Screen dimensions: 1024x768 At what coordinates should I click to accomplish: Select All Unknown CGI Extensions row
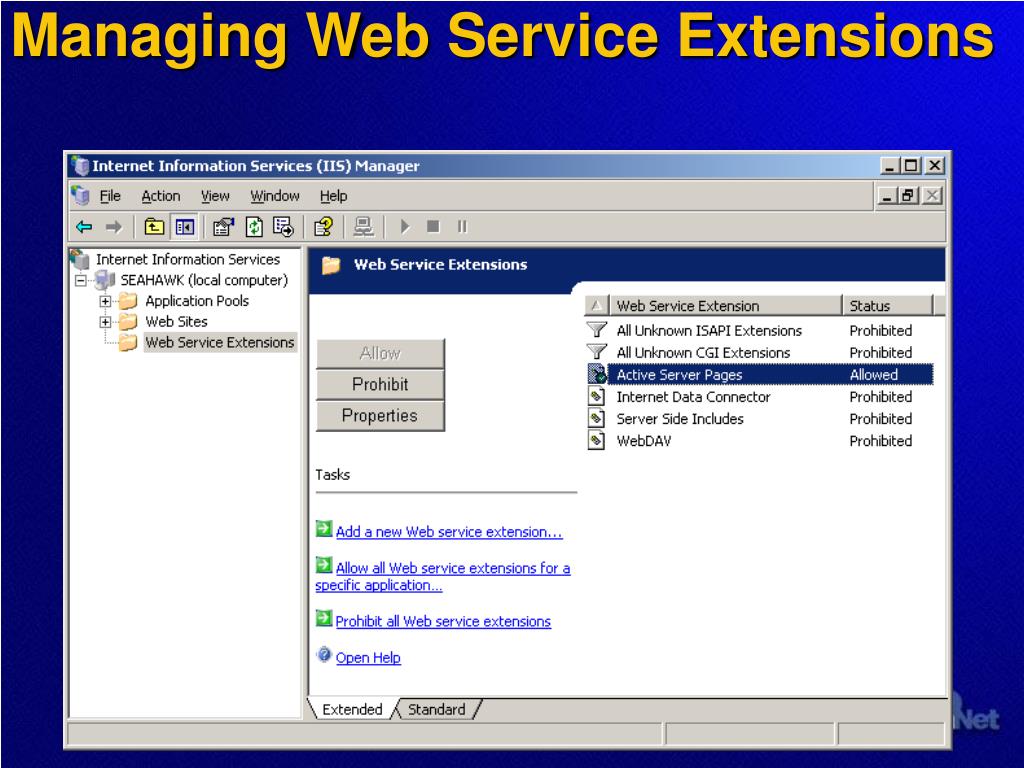[x=760, y=353]
